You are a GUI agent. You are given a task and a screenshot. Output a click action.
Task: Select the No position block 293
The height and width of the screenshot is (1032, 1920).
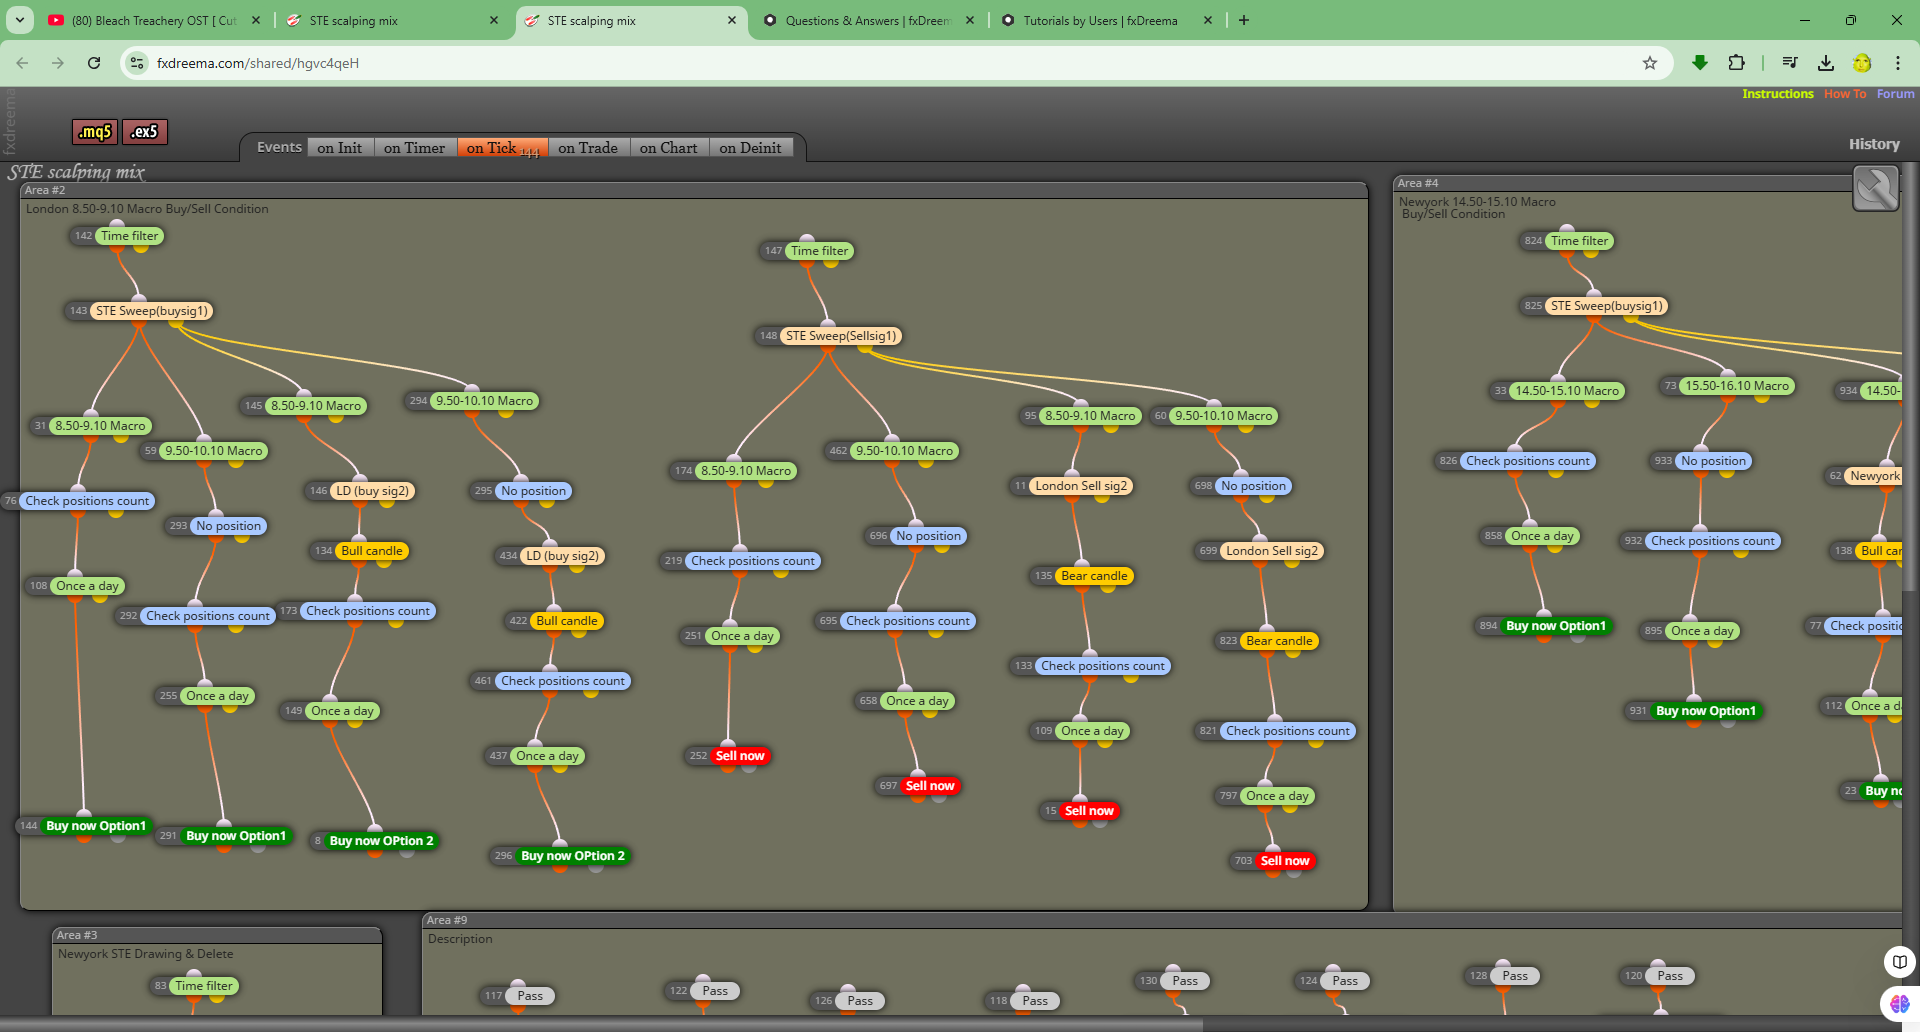pyautogui.click(x=228, y=526)
